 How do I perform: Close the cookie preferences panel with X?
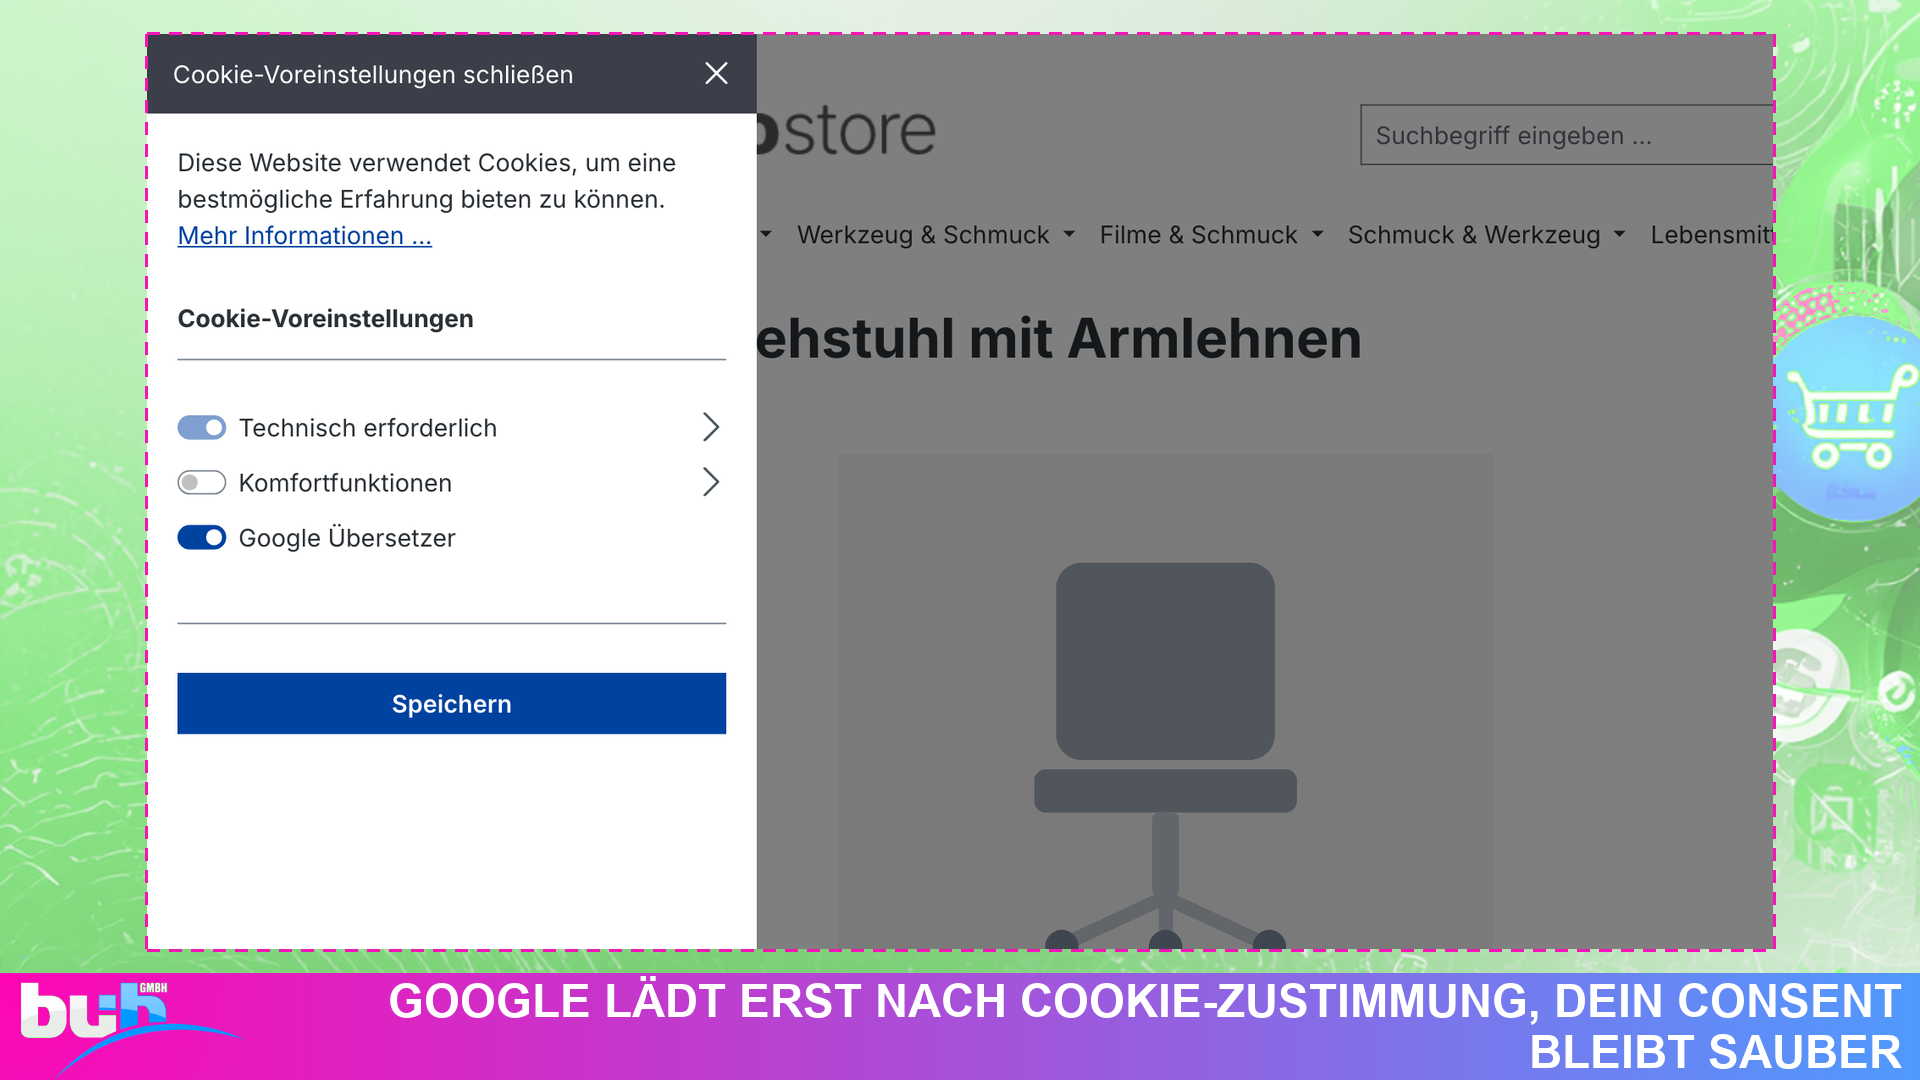[716, 74]
